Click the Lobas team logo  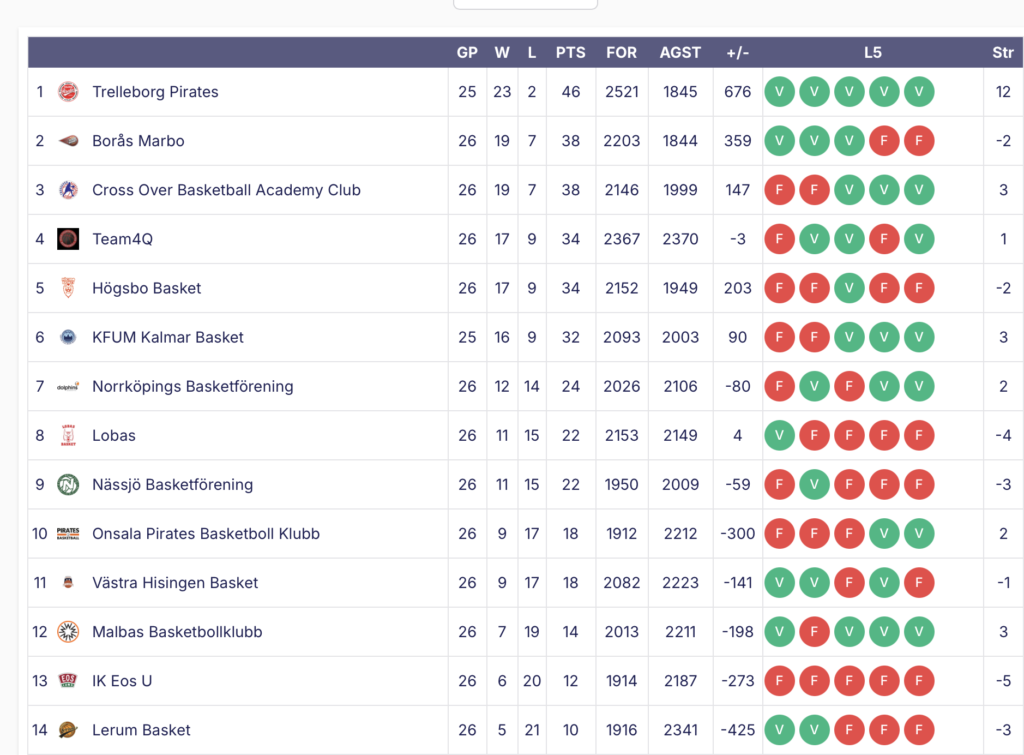[68, 436]
